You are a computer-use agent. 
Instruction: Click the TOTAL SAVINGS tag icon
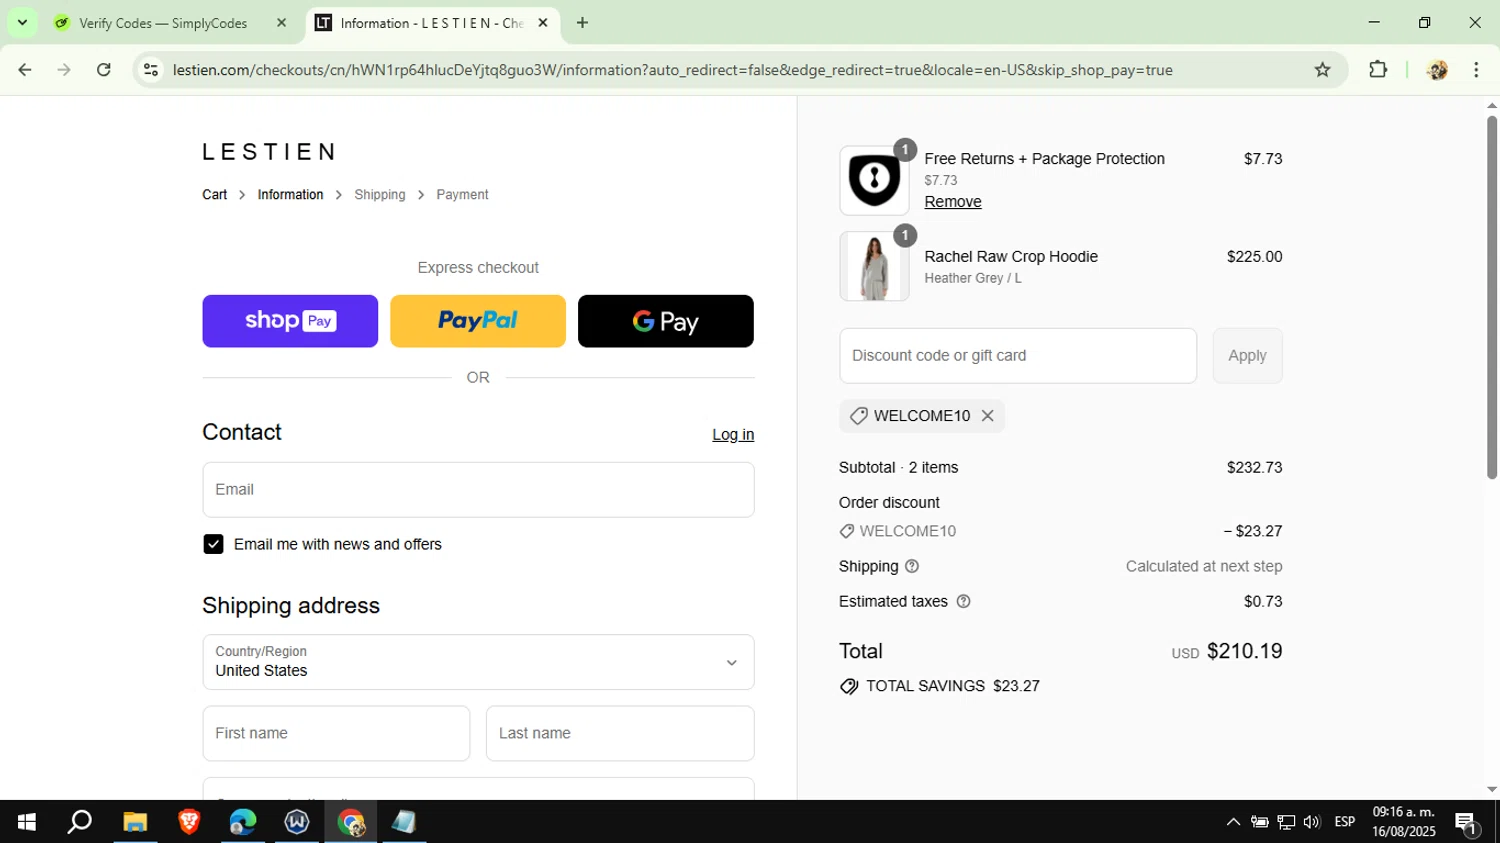(x=849, y=687)
